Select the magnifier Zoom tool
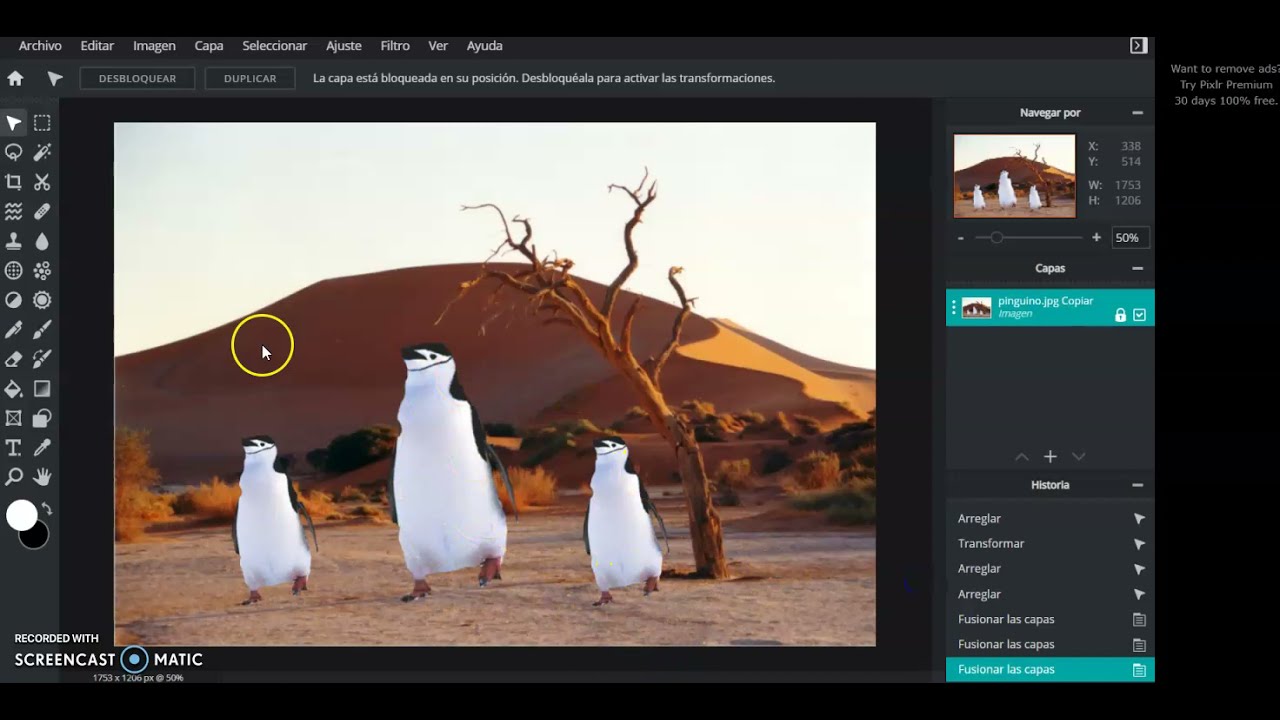Screen dimensions: 1280x720 (x=14, y=477)
